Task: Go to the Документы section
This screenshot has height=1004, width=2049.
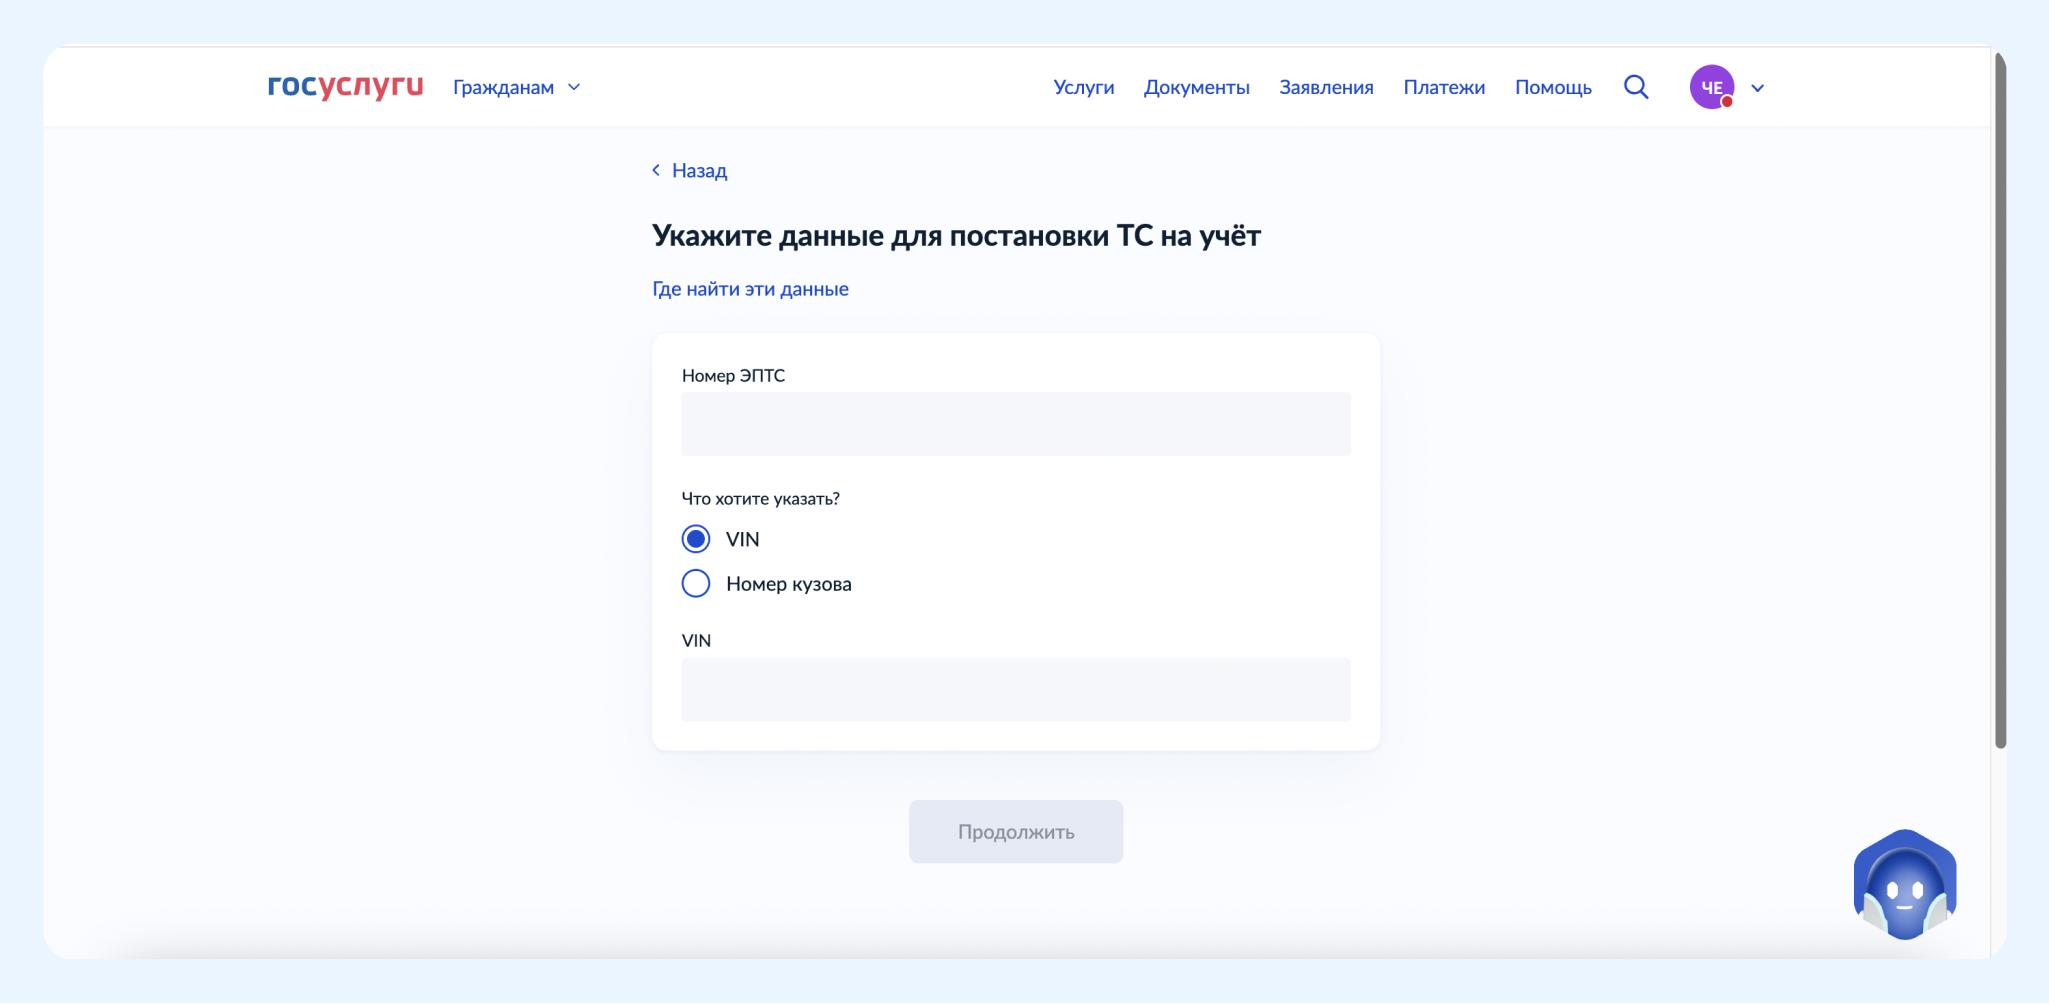Action: [1196, 87]
